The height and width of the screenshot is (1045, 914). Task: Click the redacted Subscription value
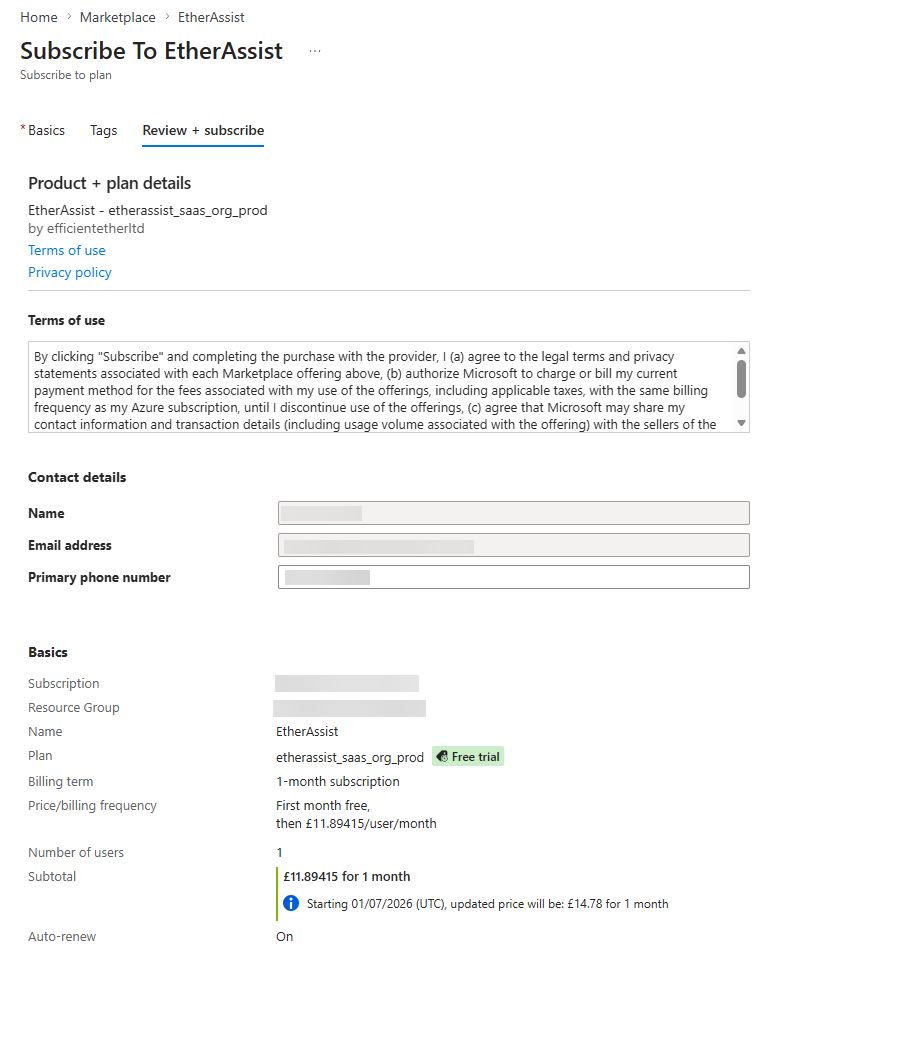(347, 683)
